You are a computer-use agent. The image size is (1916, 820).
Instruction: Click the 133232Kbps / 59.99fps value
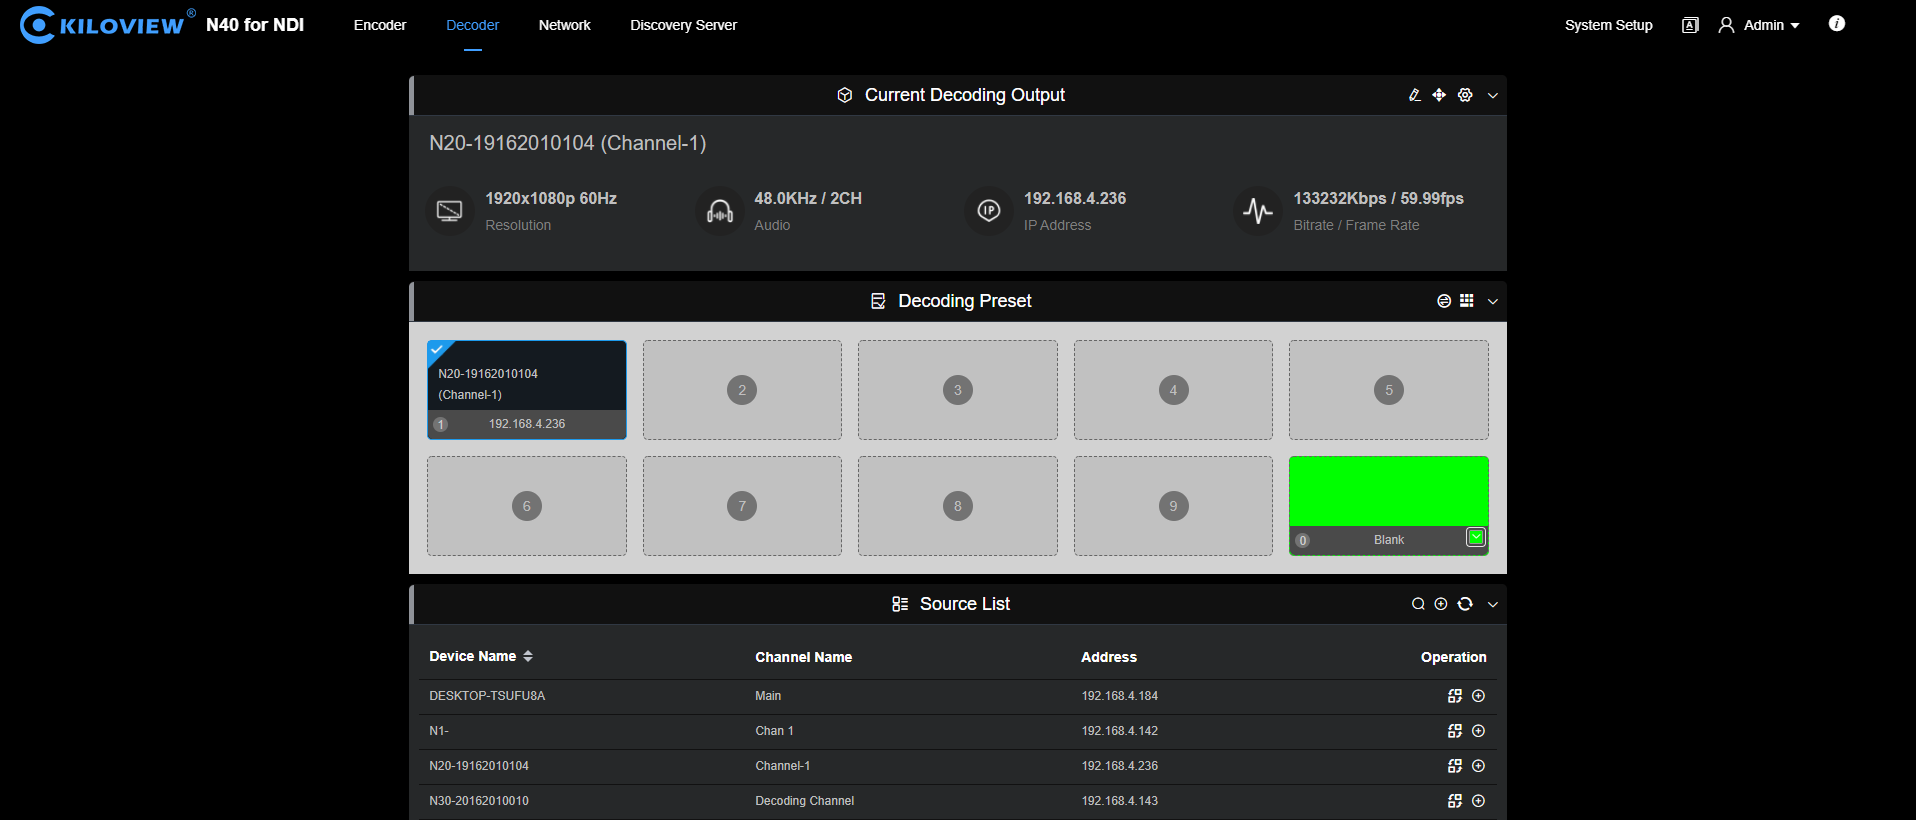(x=1378, y=198)
